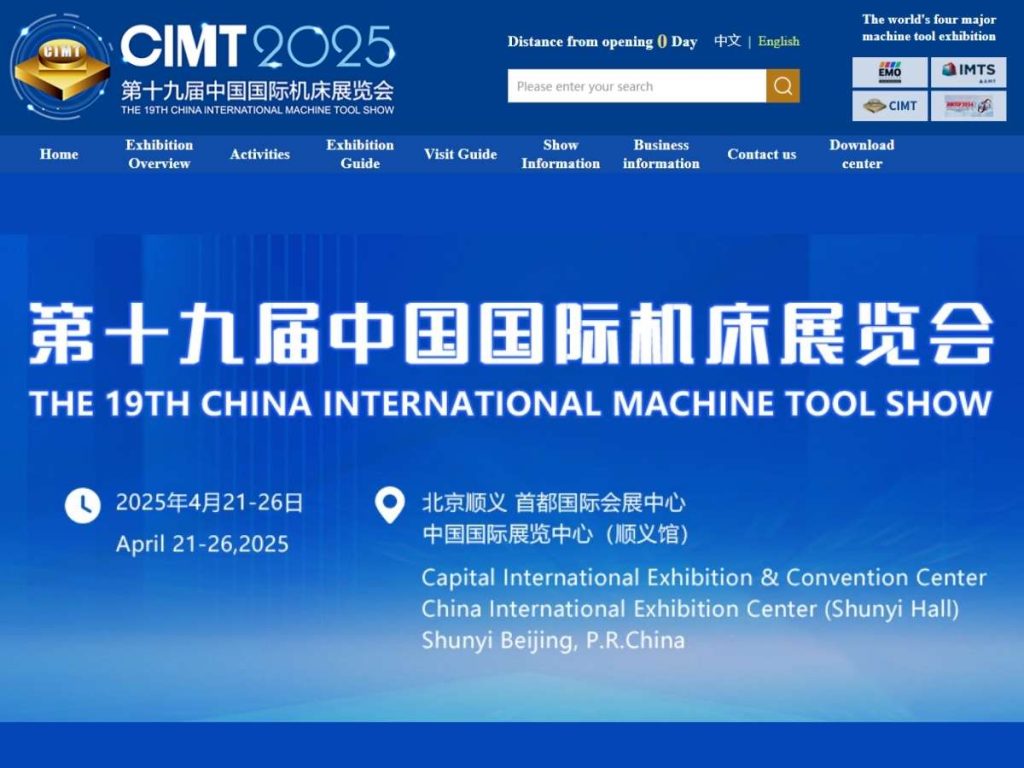This screenshot has width=1024, height=768.
Task: Click 'April 21-26,2025' date text
Action: click(202, 544)
